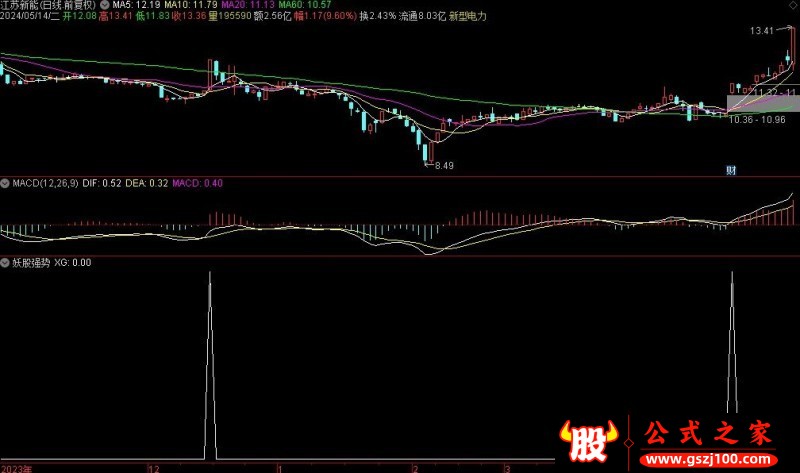Select the MA60: 10.57 moving average label
The width and height of the screenshot is (800, 473).
click(288, 5)
